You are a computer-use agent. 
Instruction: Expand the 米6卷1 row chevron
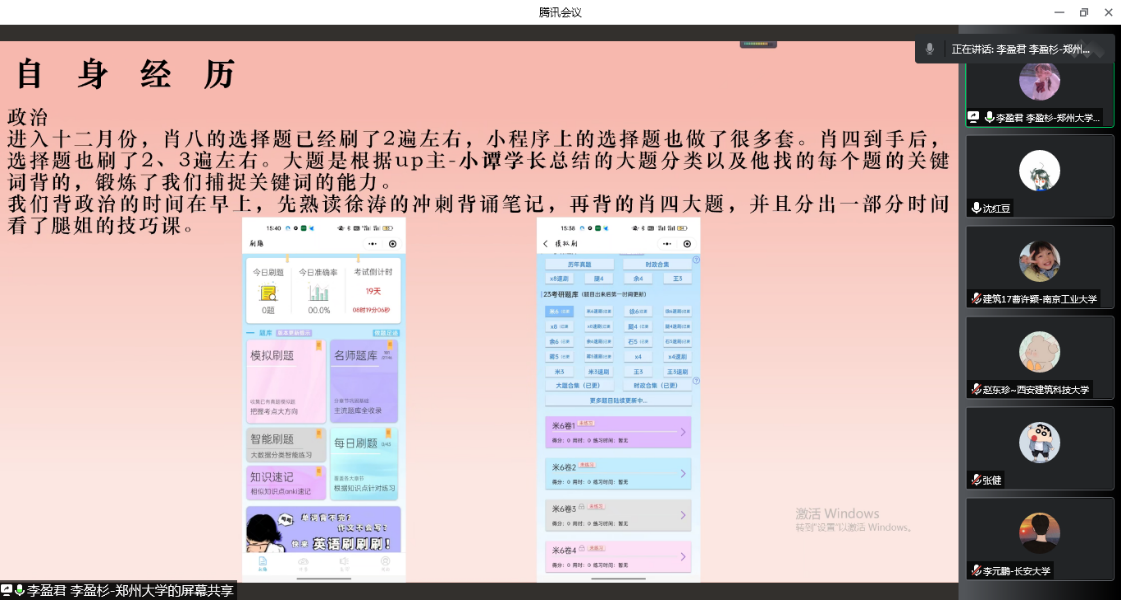click(683, 432)
